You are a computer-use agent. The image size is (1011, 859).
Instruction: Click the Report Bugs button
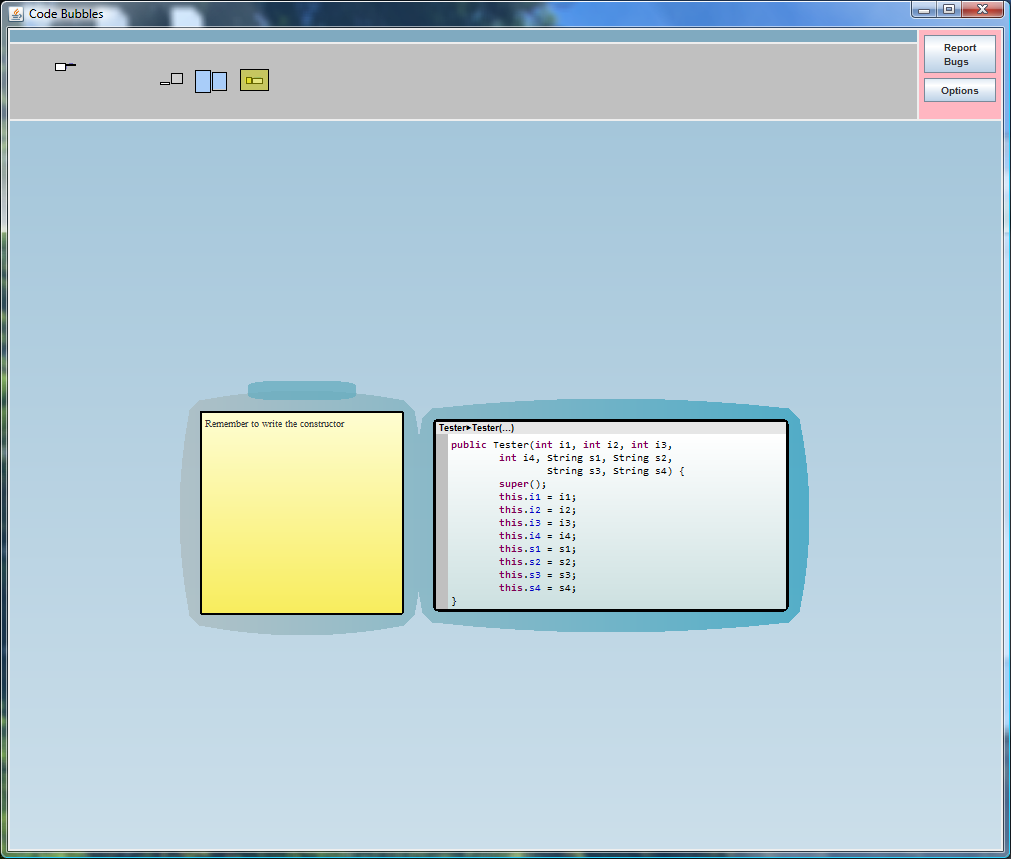(959, 54)
